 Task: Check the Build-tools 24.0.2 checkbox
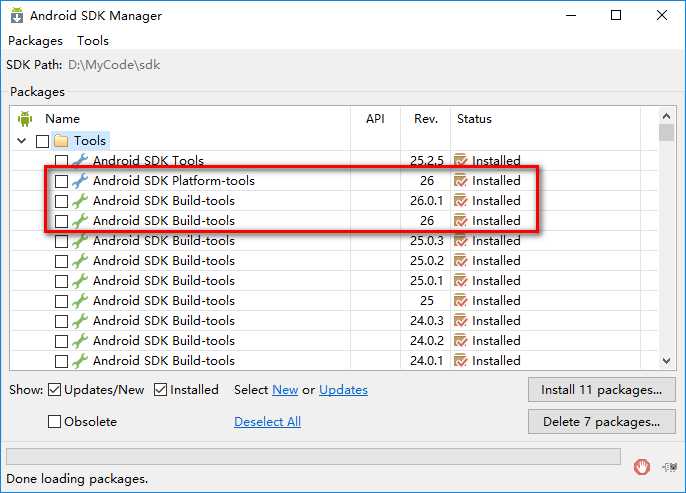click(x=61, y=341)
